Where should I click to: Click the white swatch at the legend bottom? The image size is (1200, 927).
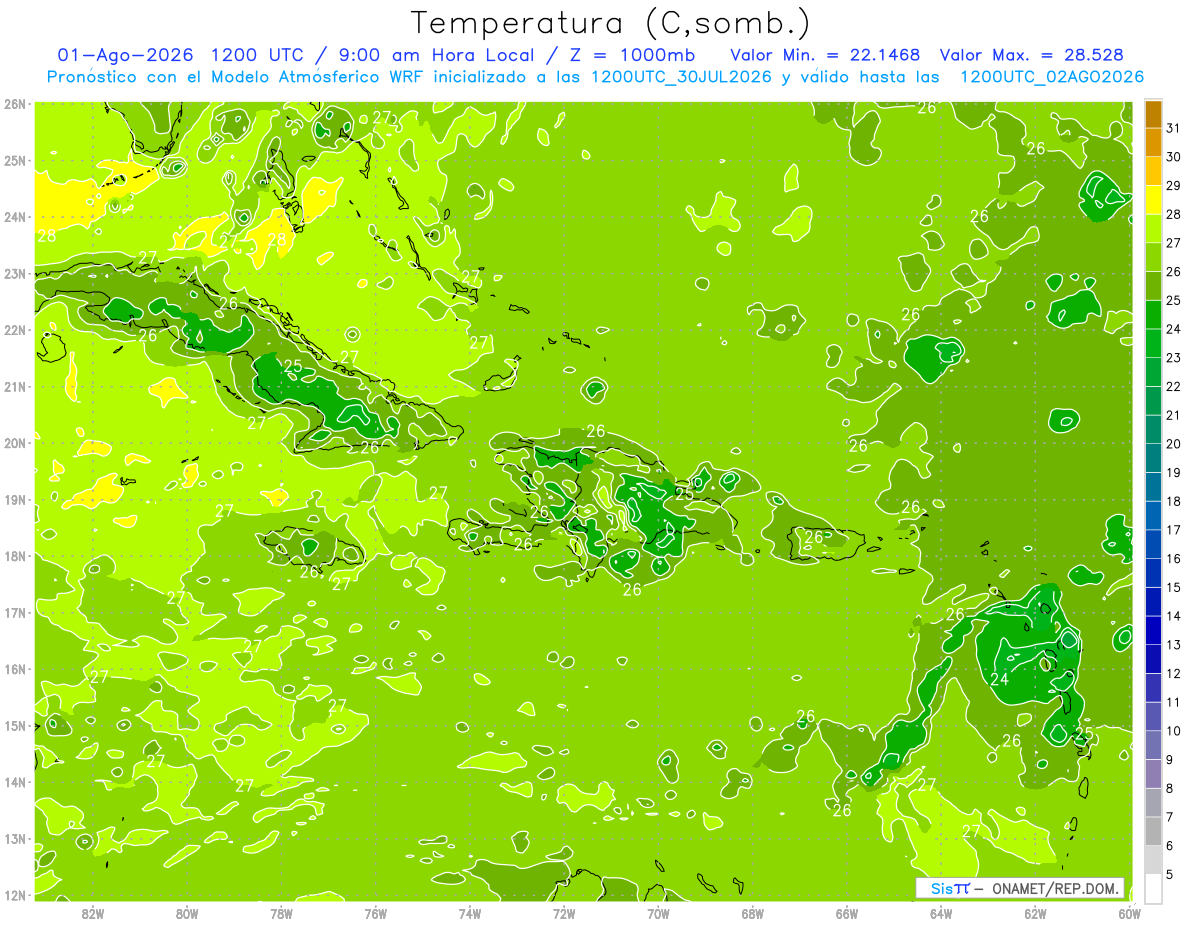point(1153,887)
